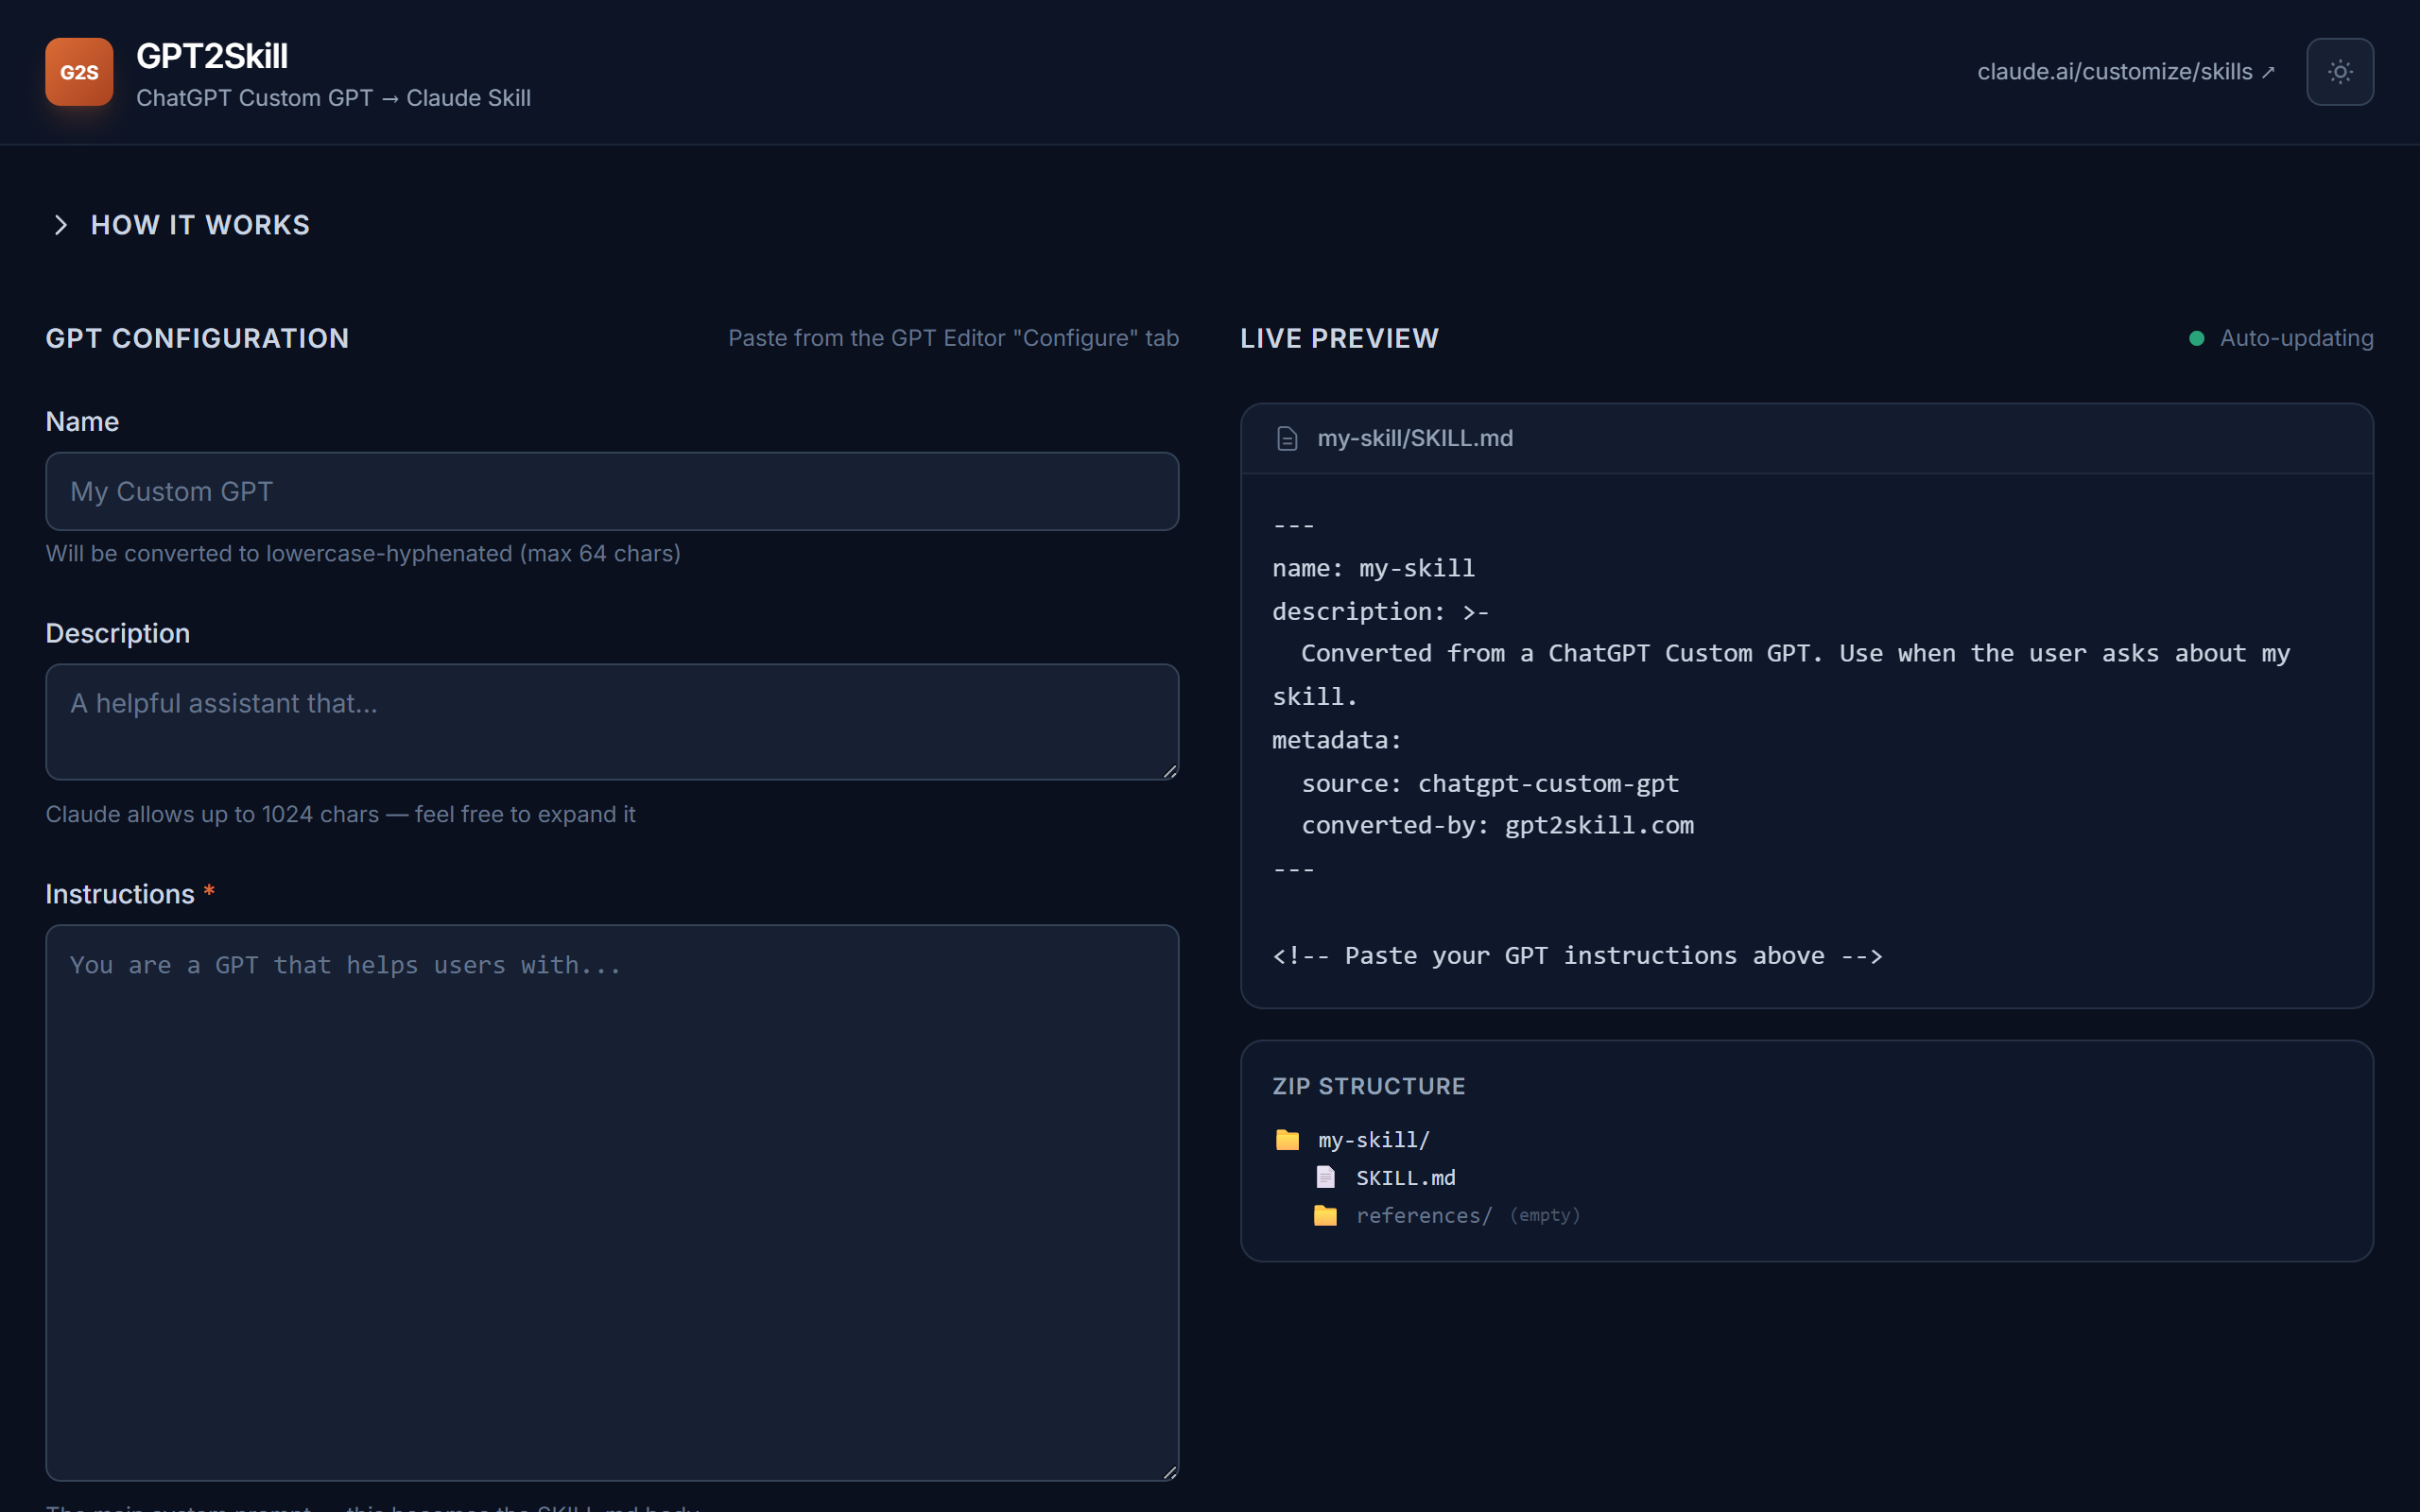Click the Name input field

point(612,491)
